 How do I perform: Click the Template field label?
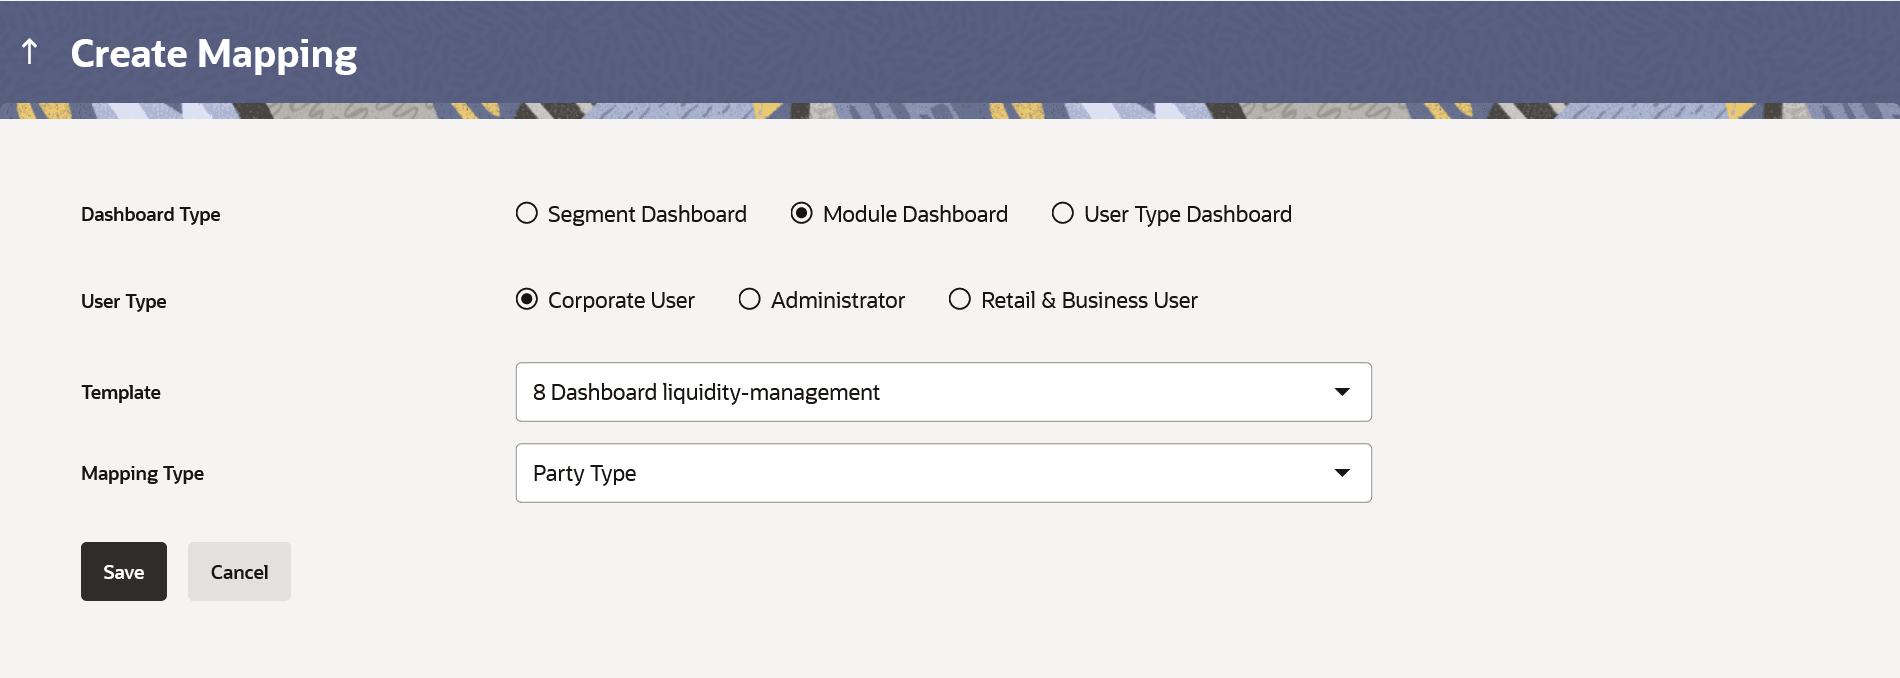(121, 392)
